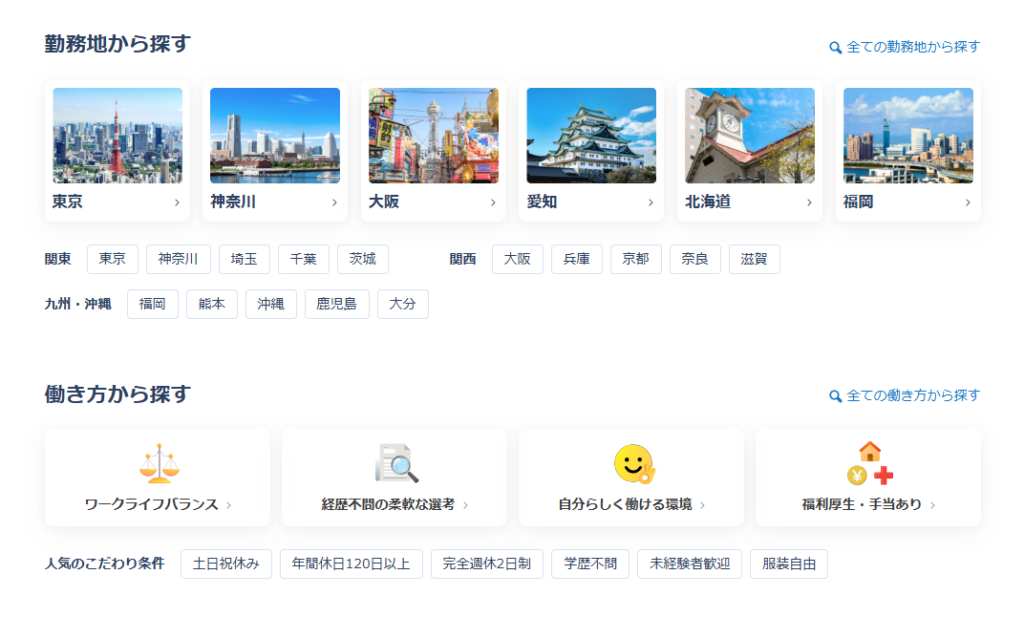Open the 自分らしく働ける環境 label
This screenshot has height=617, width=1024.
pos(625,505)
